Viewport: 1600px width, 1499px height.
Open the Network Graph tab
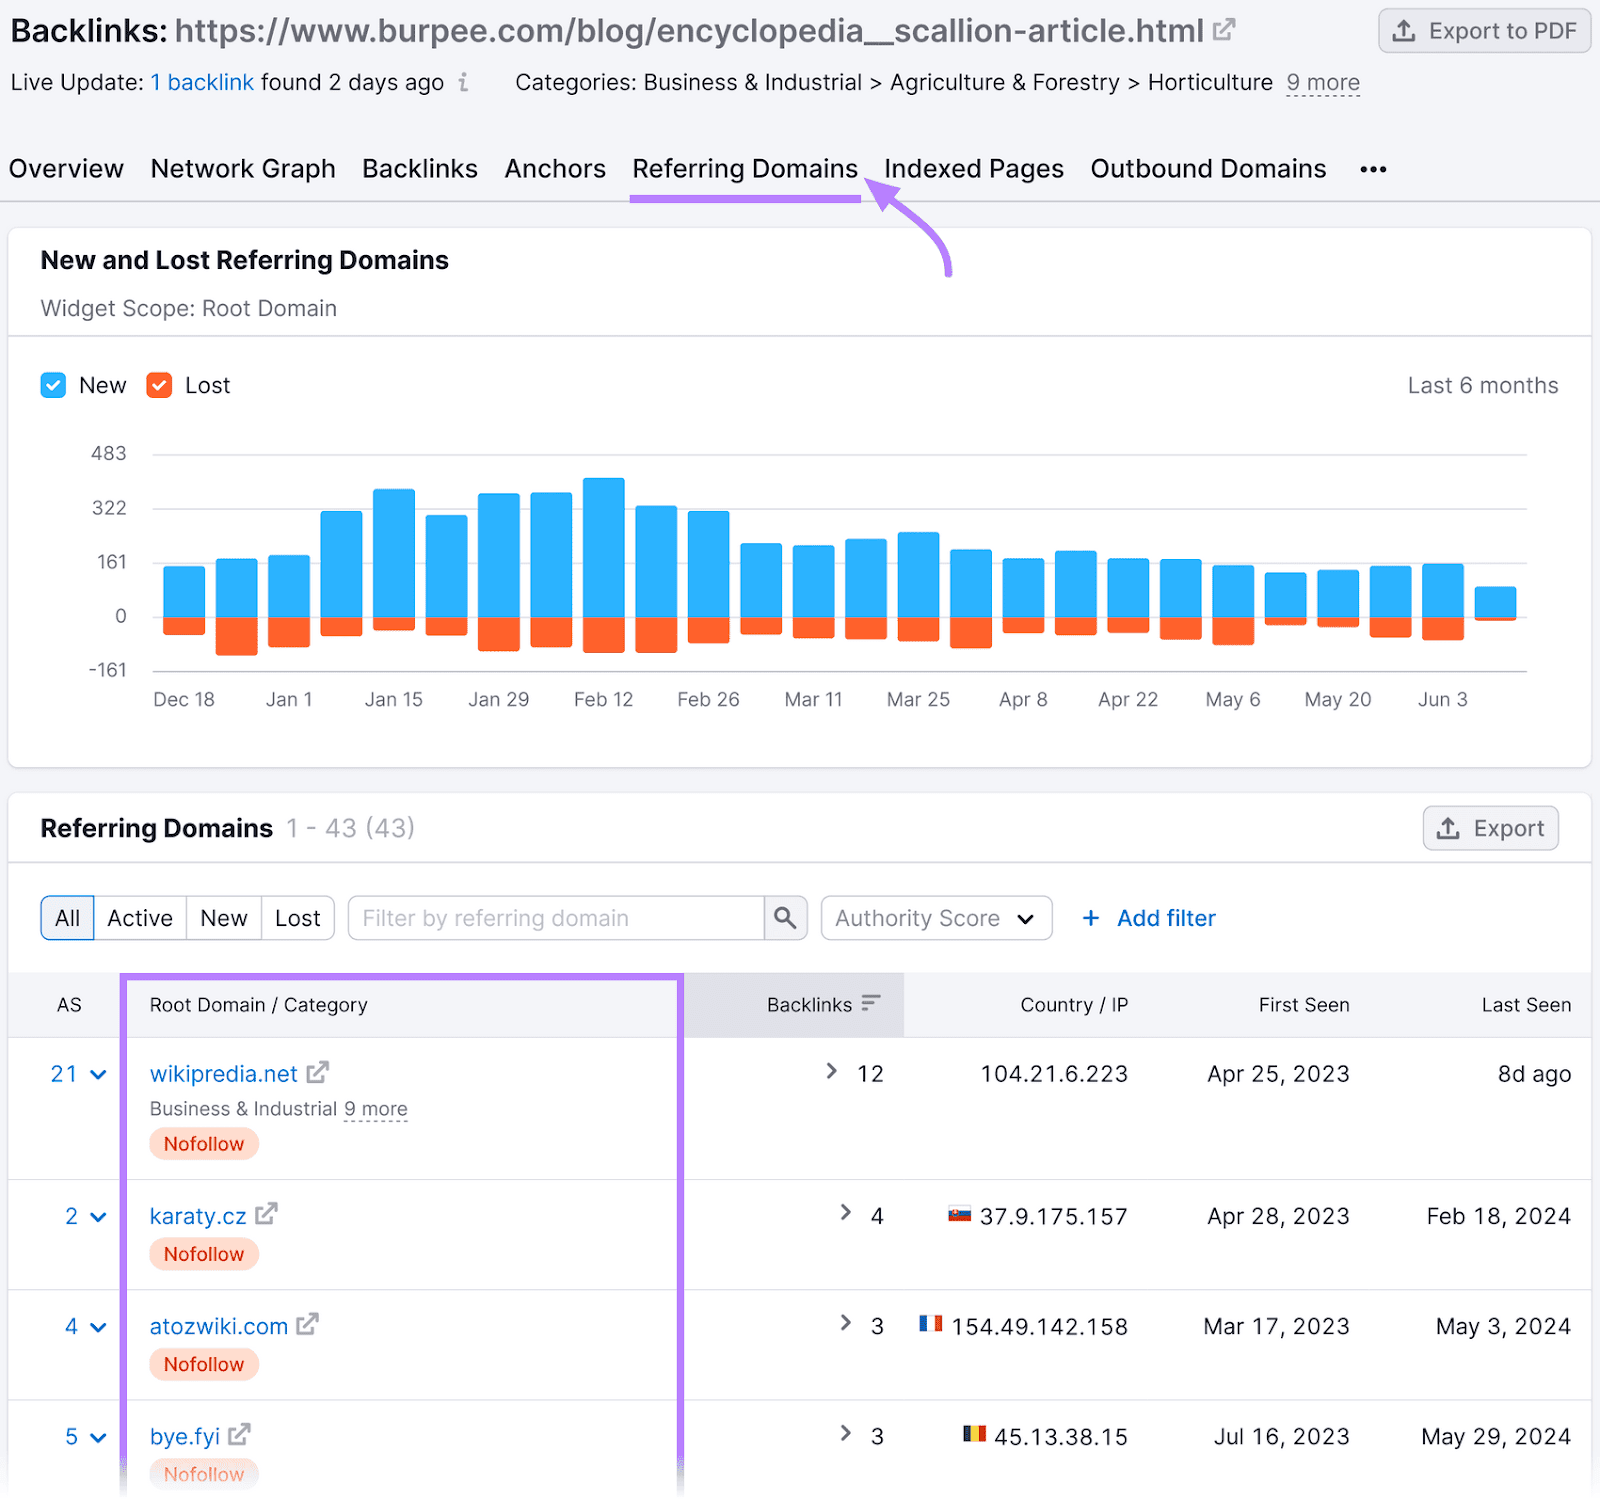coord(242,168)
